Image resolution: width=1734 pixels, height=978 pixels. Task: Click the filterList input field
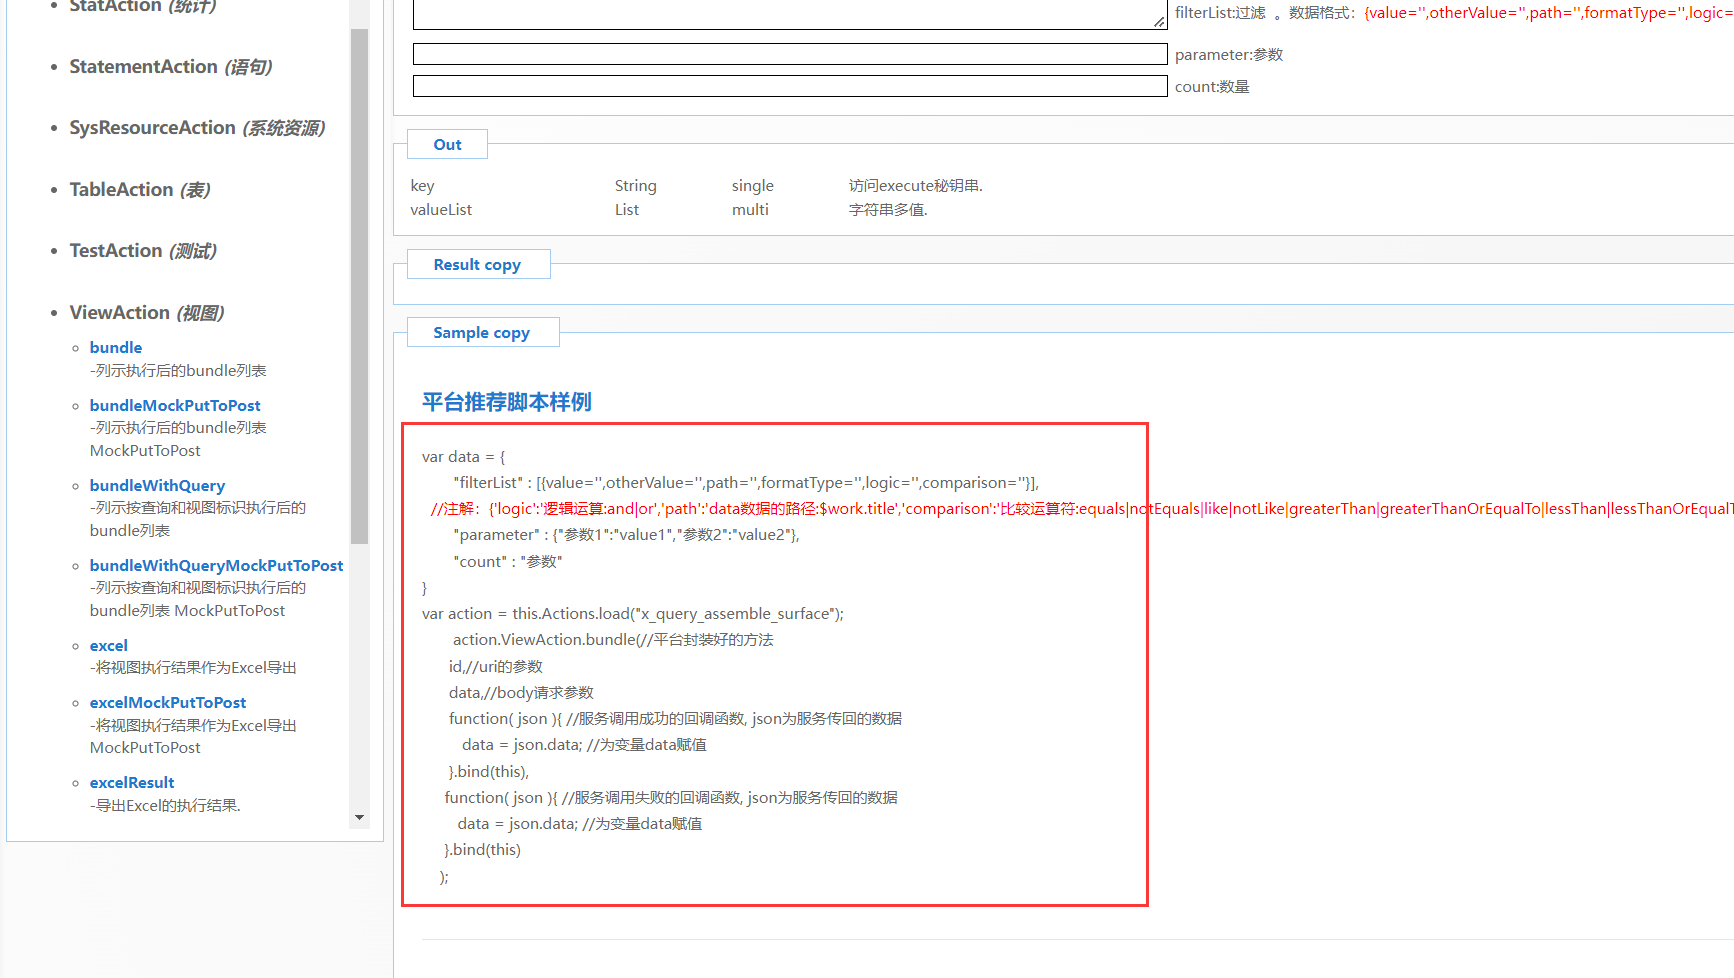[x=789, y=14]
